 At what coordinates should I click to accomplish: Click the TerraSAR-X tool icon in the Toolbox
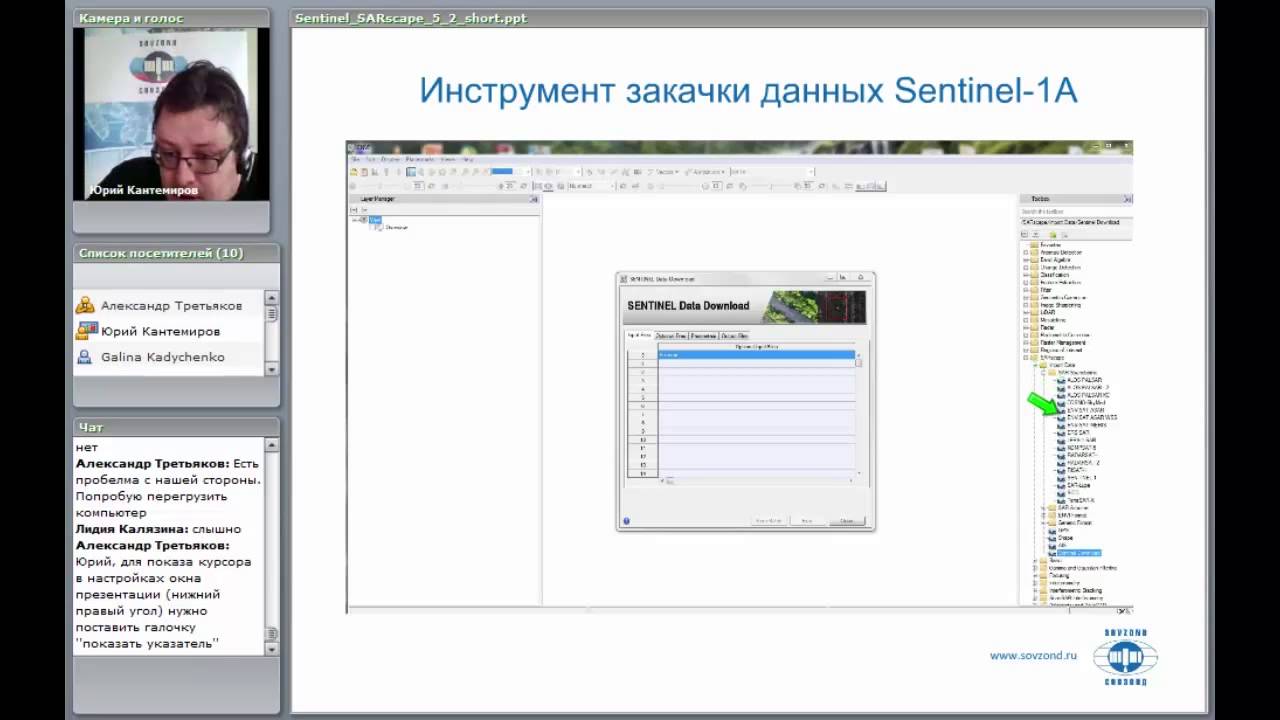pos(1061,500)
